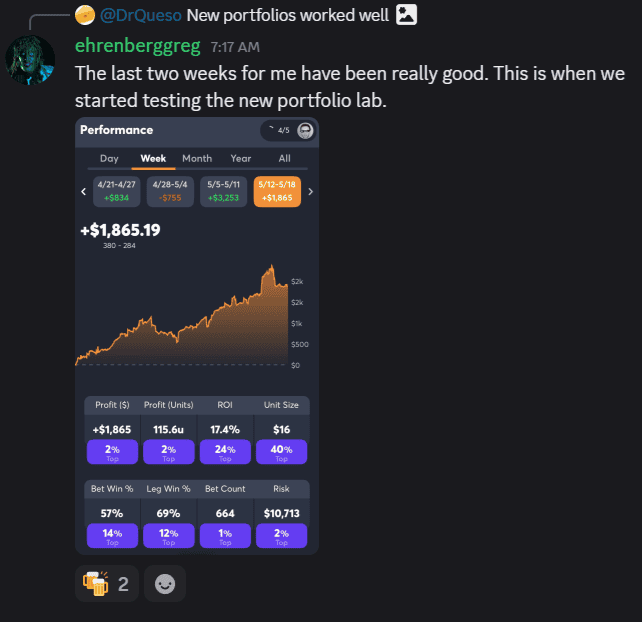642x622 pixels.
Task: Select the 4/21-4/27 week chip
Action: click(117, 192)
